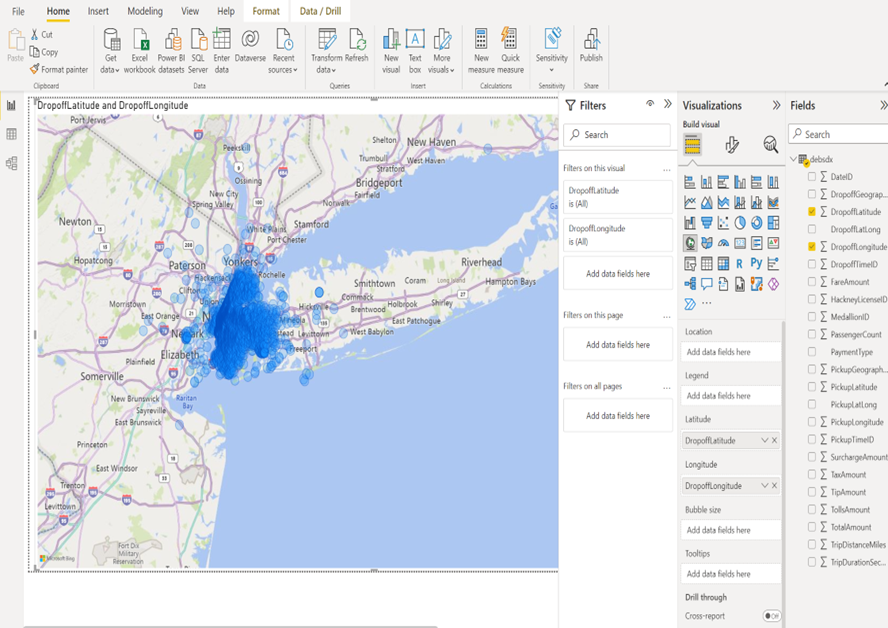Screen dimensions: 888x628
Task: Choose the matrix visual
Action: (723, 263)
